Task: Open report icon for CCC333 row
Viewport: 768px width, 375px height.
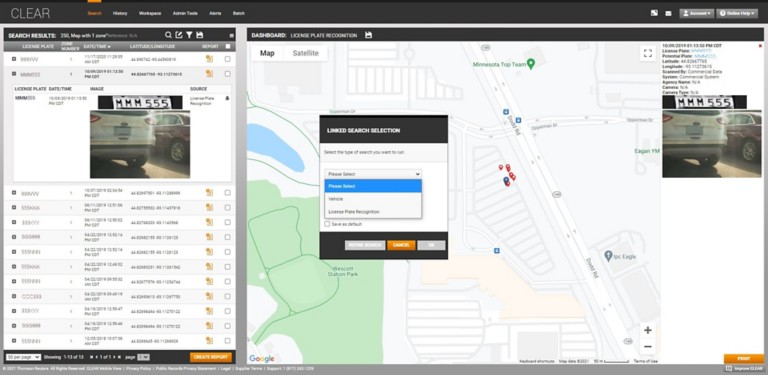Action: (x=209, y=296)
